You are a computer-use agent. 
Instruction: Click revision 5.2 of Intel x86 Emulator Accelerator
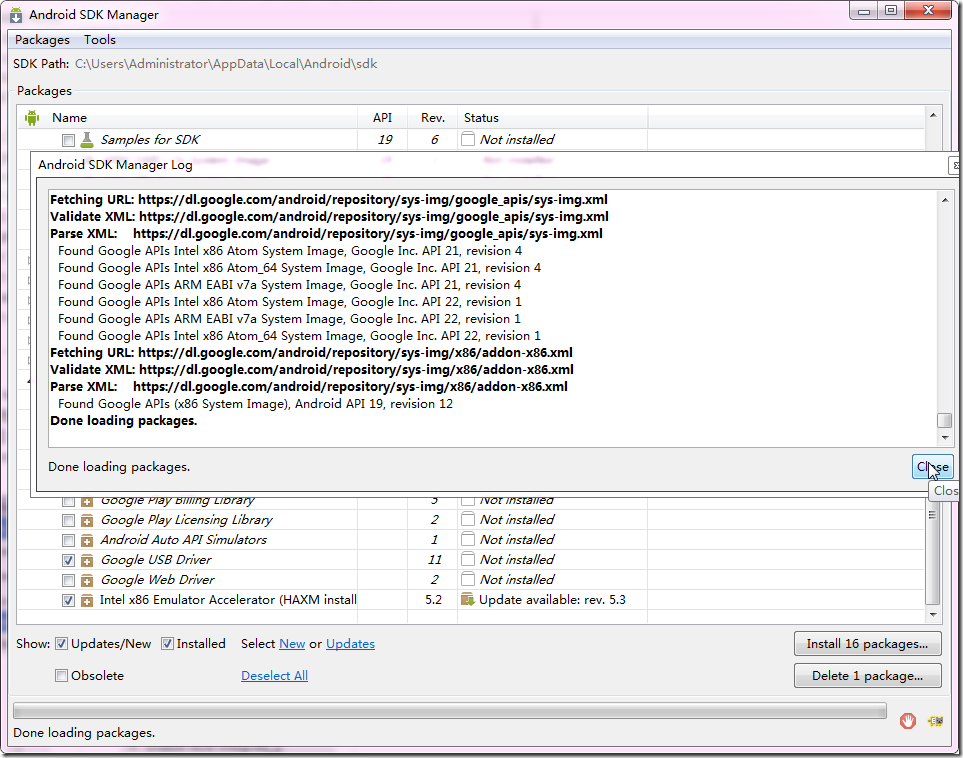(433, 600)
